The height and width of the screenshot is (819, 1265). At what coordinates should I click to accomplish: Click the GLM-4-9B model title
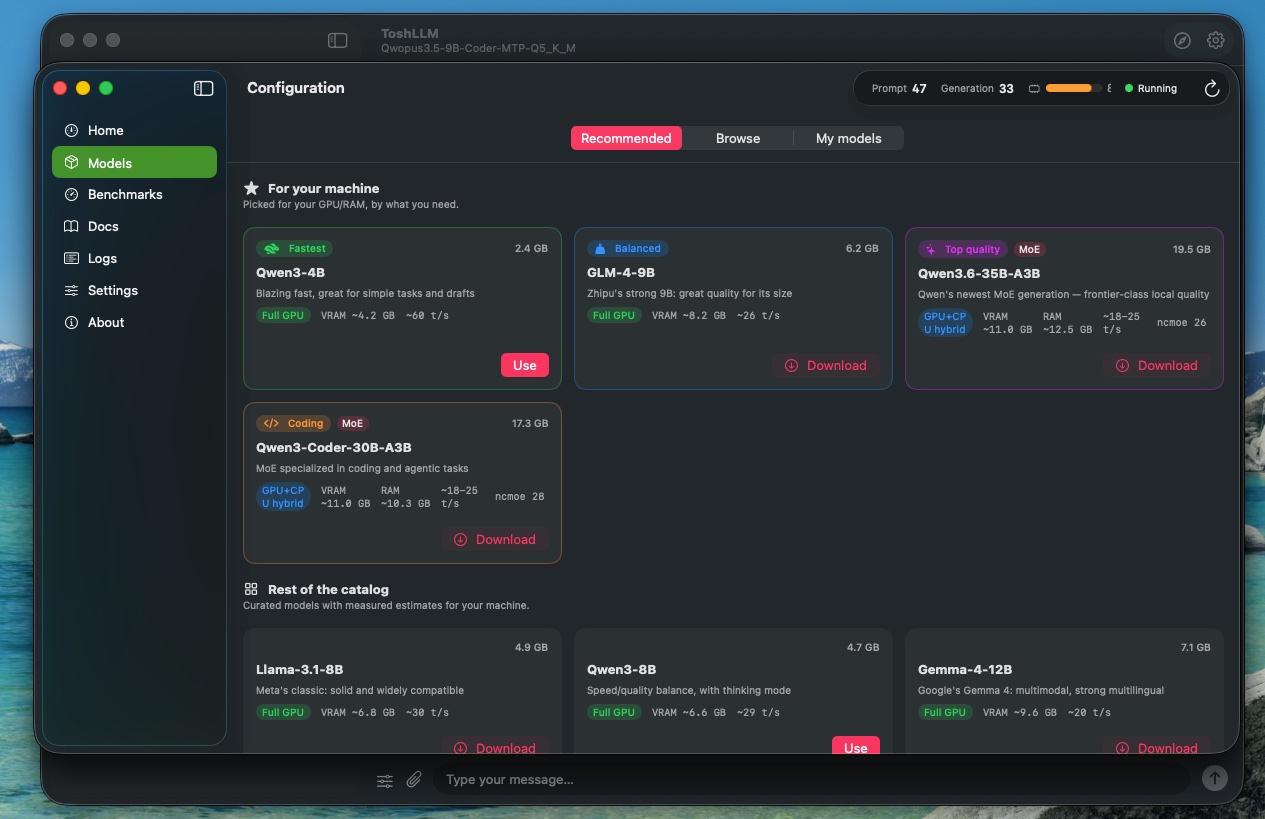click(621, 272)
